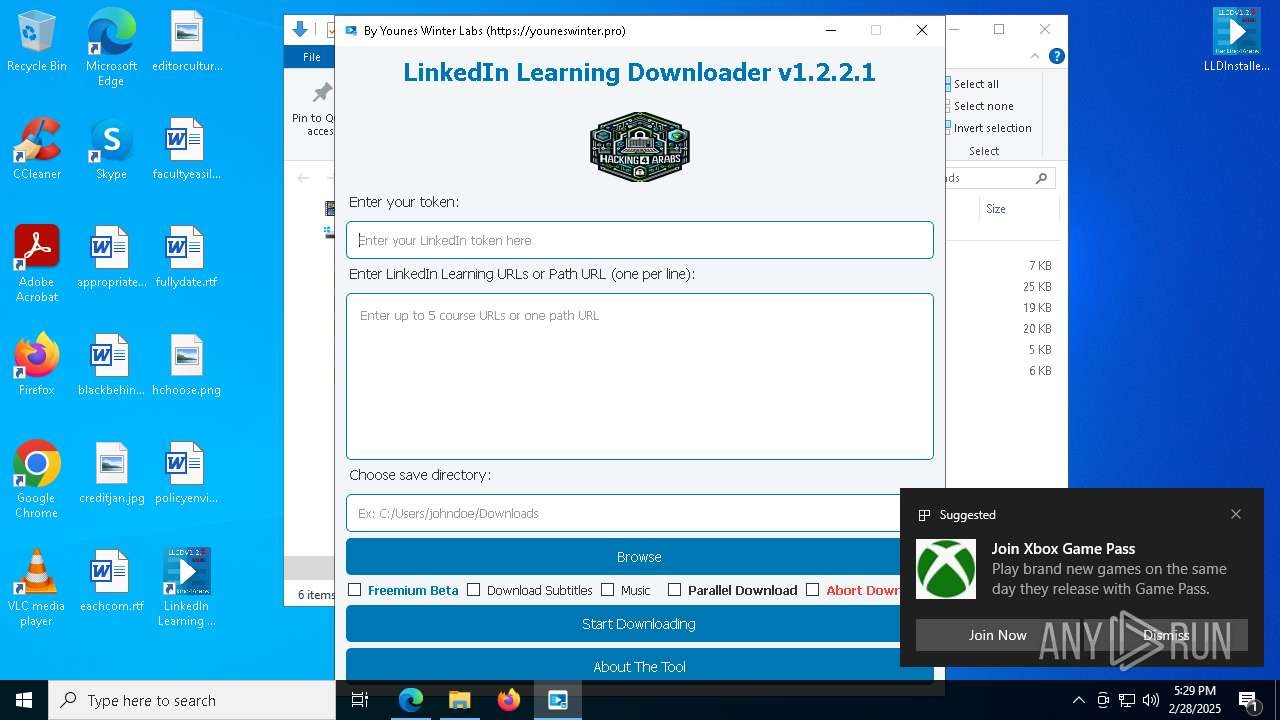Enable Freemium Beta checkbox
The image size is (1280, 720).
click(x=354, y=590)
